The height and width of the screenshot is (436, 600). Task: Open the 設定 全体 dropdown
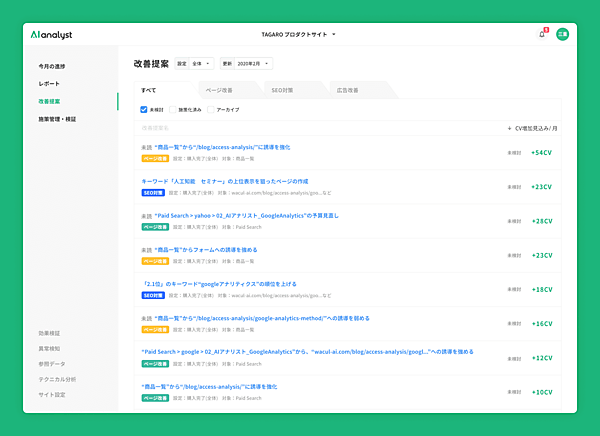pos(194,64)
